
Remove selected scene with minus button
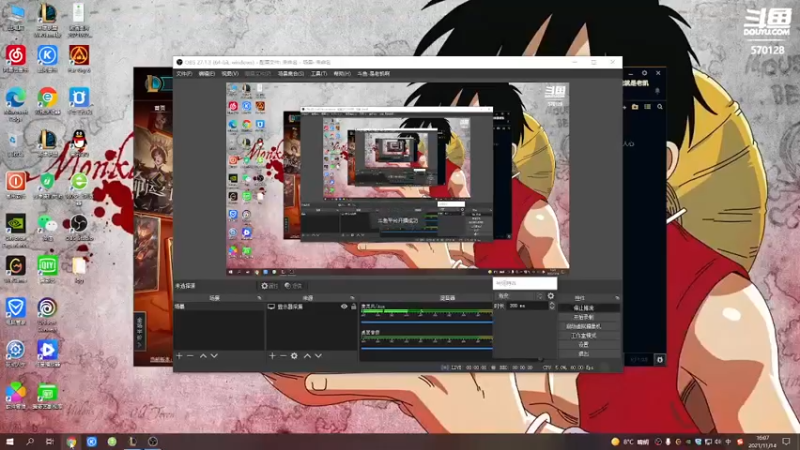click(190, 356)
